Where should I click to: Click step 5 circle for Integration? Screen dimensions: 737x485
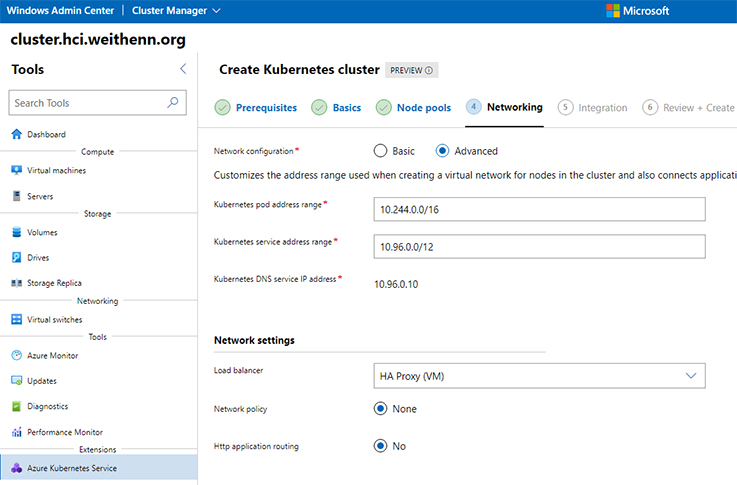tap(565, 108)
